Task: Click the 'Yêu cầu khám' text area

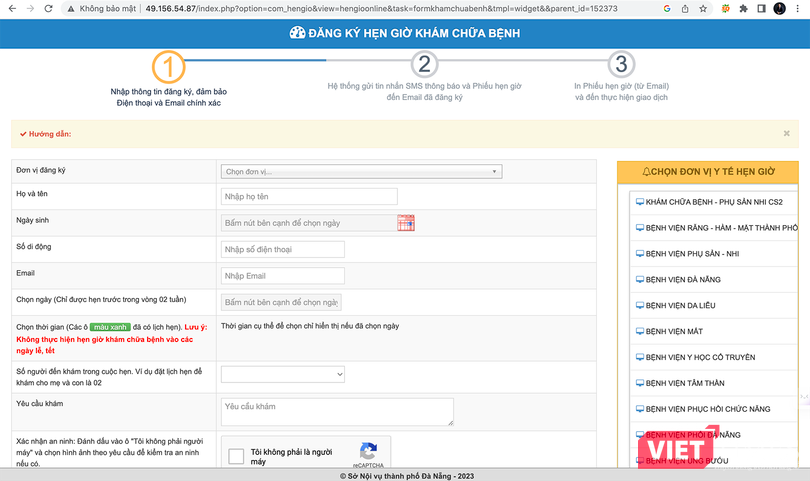Action: pyautogui.click(x=336, y=411)
